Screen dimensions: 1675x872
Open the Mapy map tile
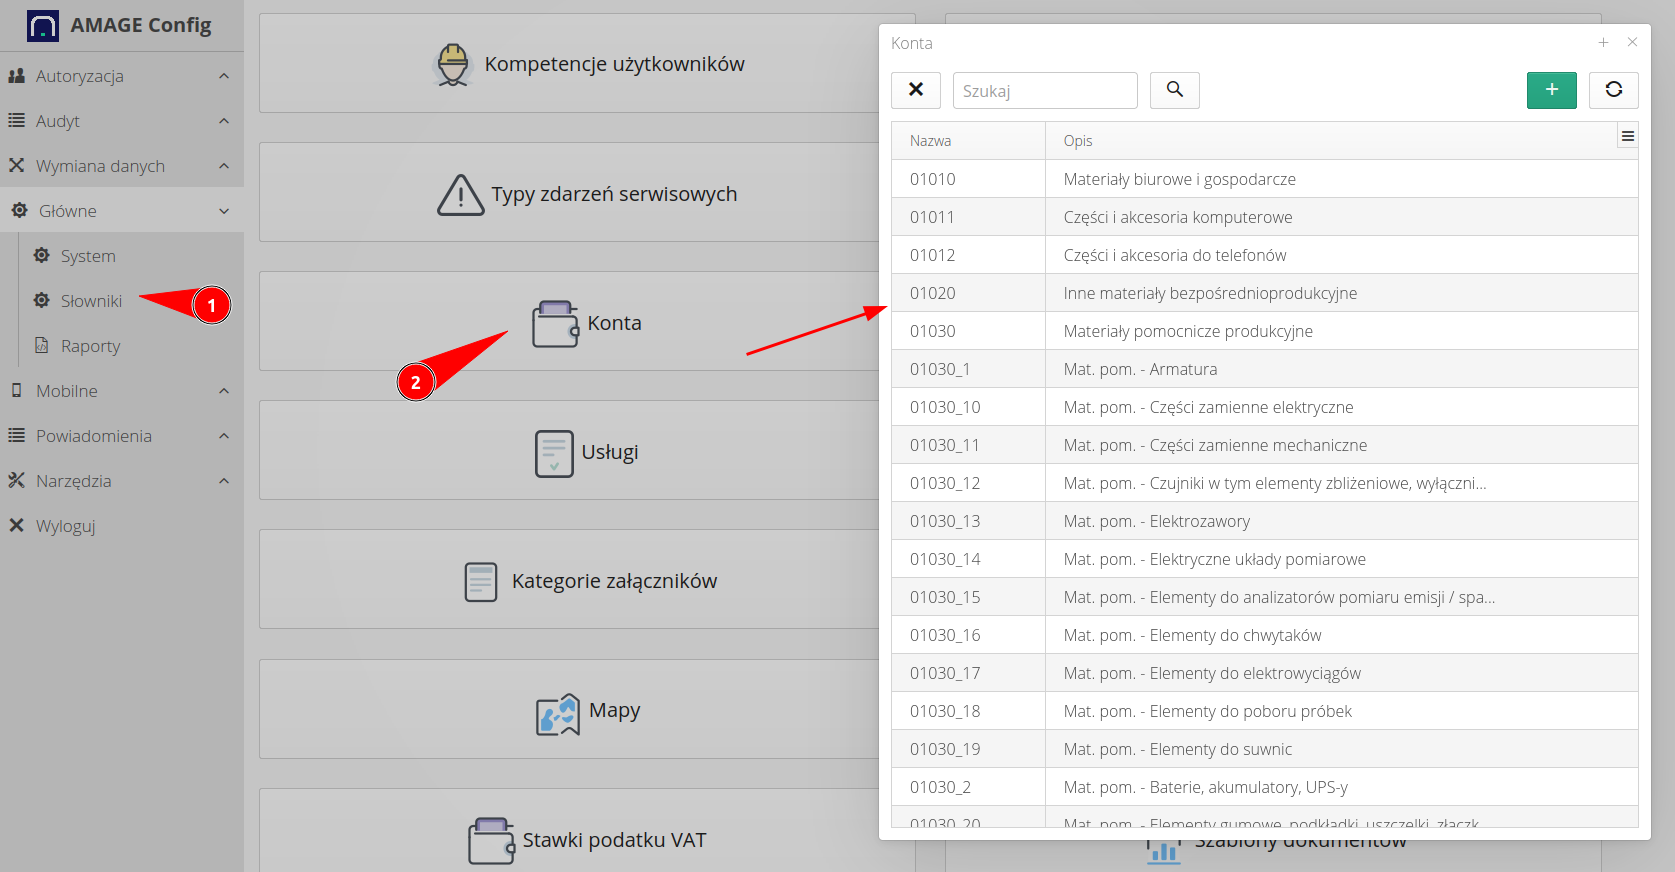586,711
